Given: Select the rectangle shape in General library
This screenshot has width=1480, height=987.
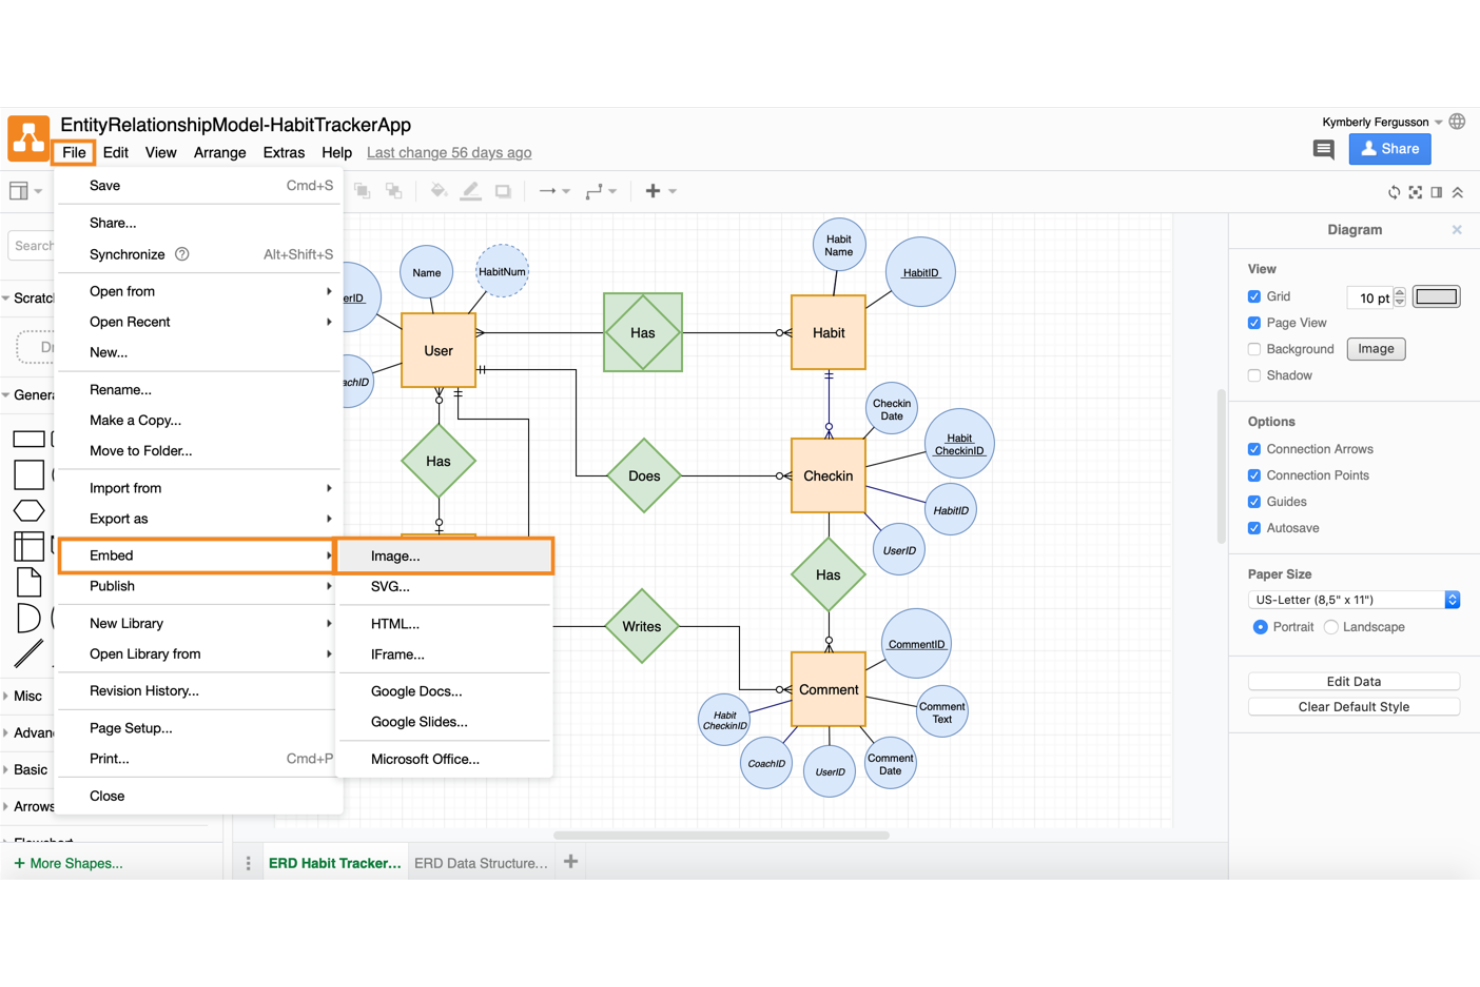Looking at the screenshot, I should [28, 439].
